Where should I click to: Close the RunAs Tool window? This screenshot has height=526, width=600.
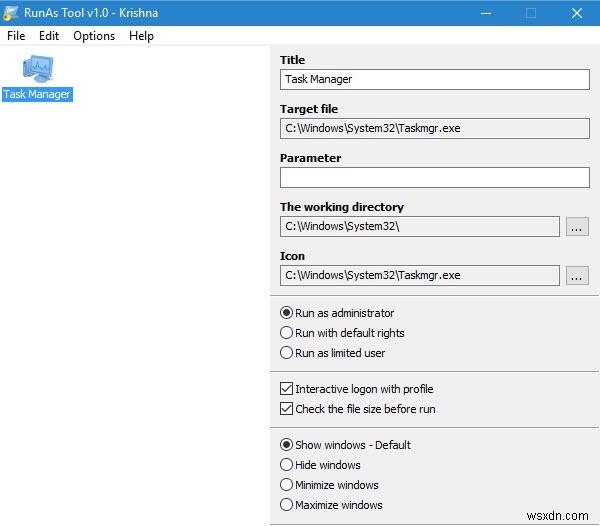[577, 13]
